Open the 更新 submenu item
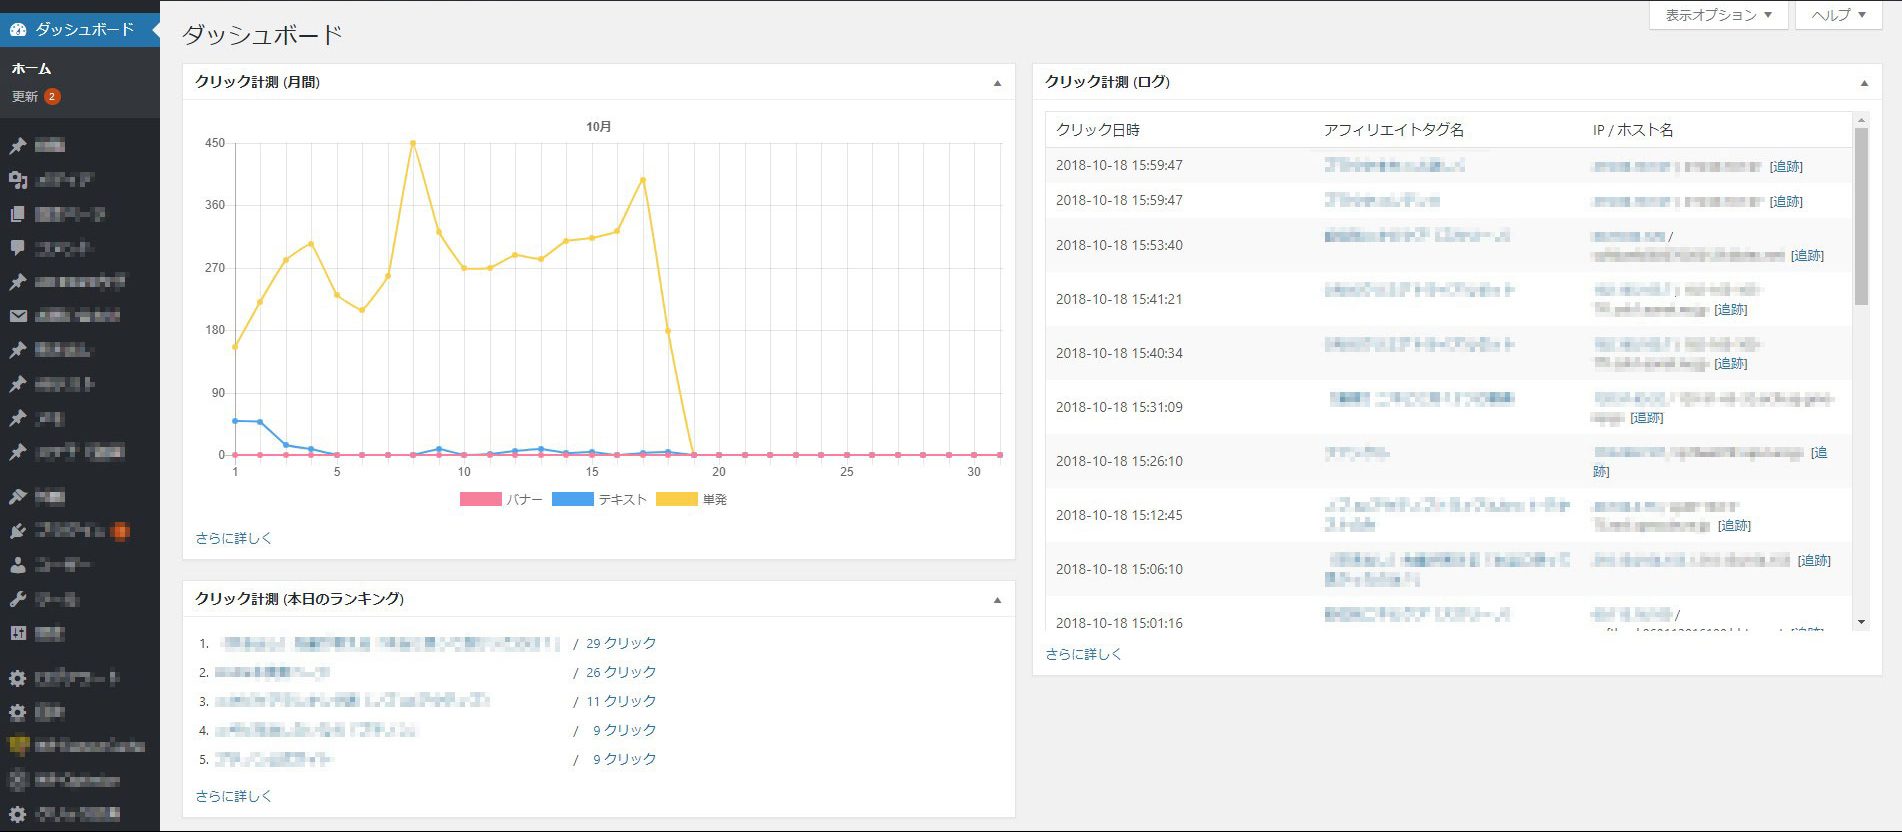This screenshot has height=832, width=1902. click(x=25, y=97)
